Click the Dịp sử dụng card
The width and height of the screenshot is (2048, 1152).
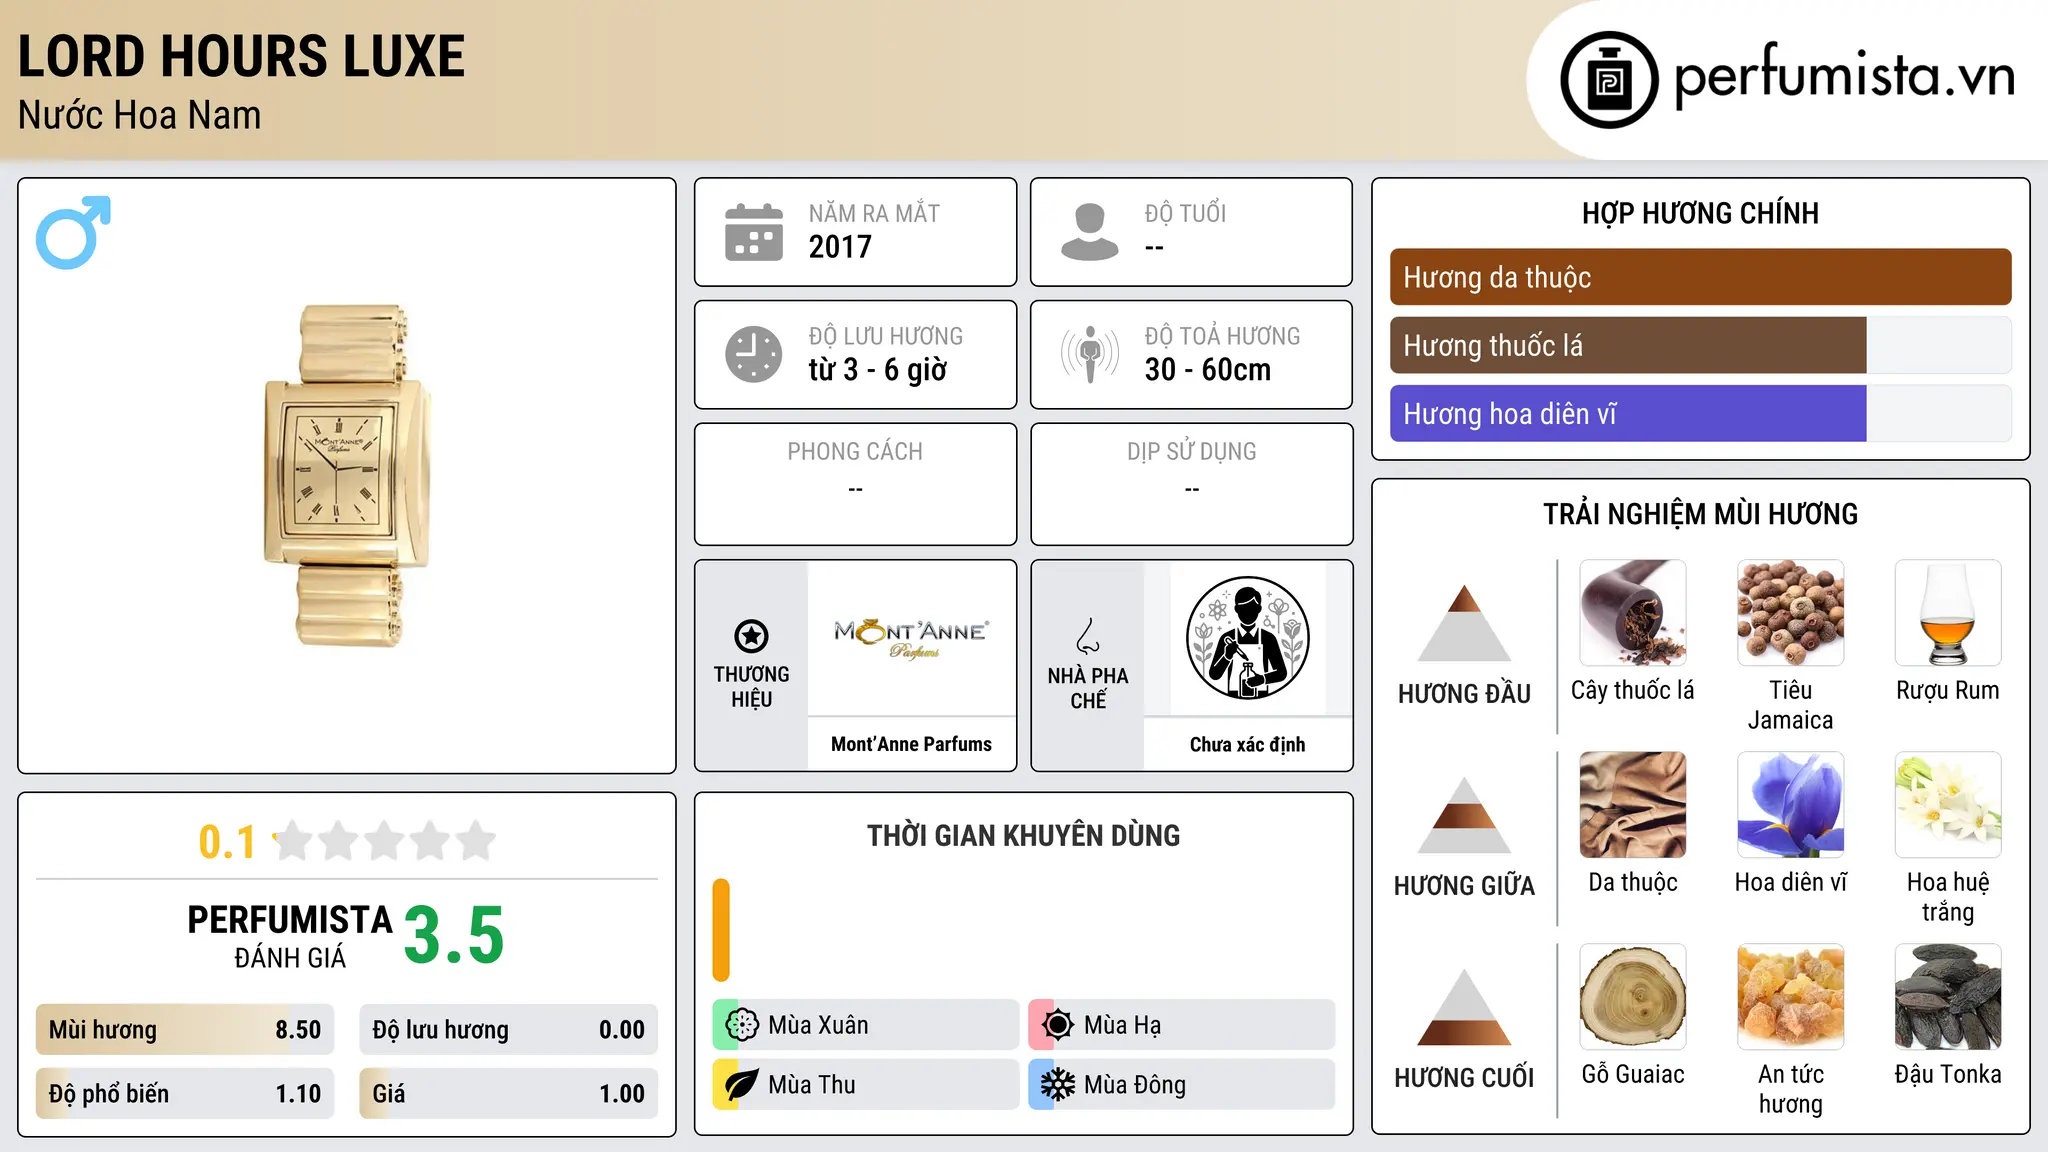(1191, 484)
